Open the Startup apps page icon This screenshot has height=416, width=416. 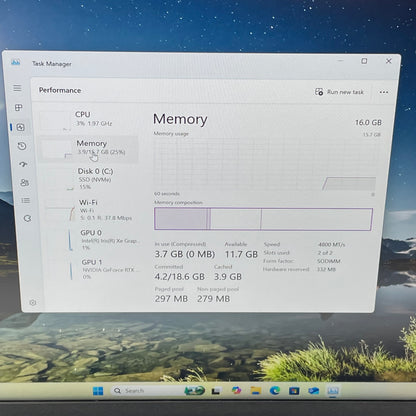23,164
